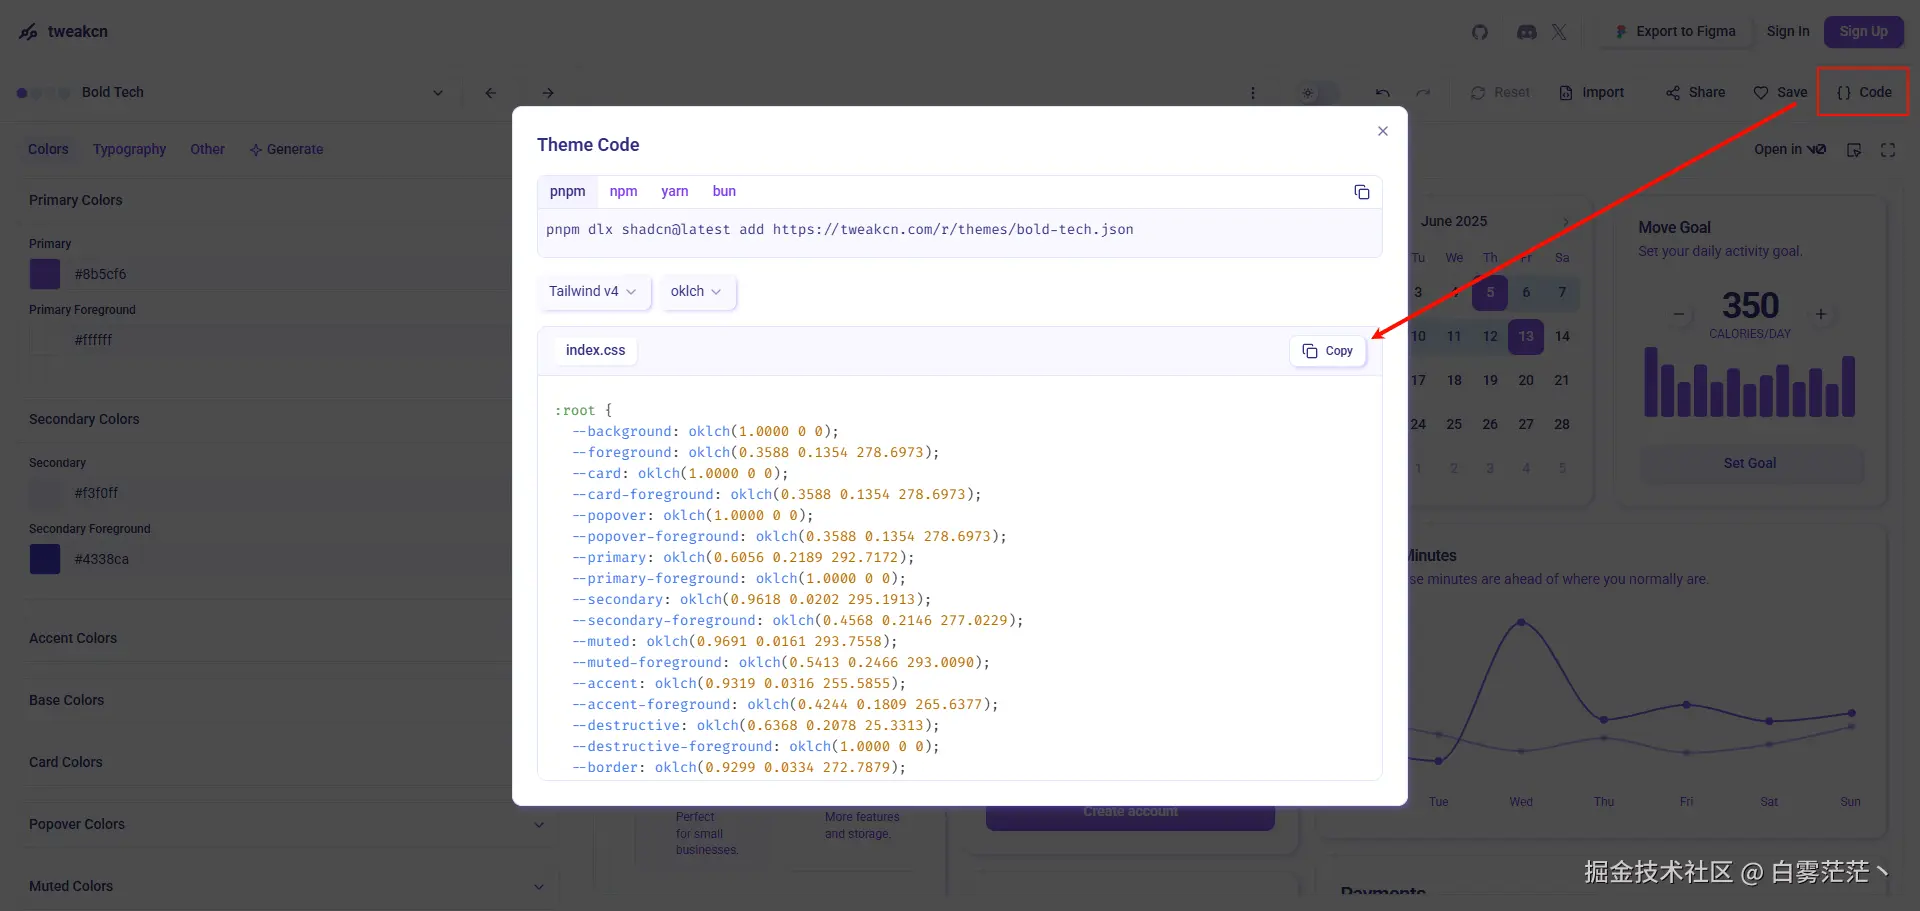Open the oklch color format dropdown
The width and height of the screenshot is (1920, 911).
[x=696, y=292]
